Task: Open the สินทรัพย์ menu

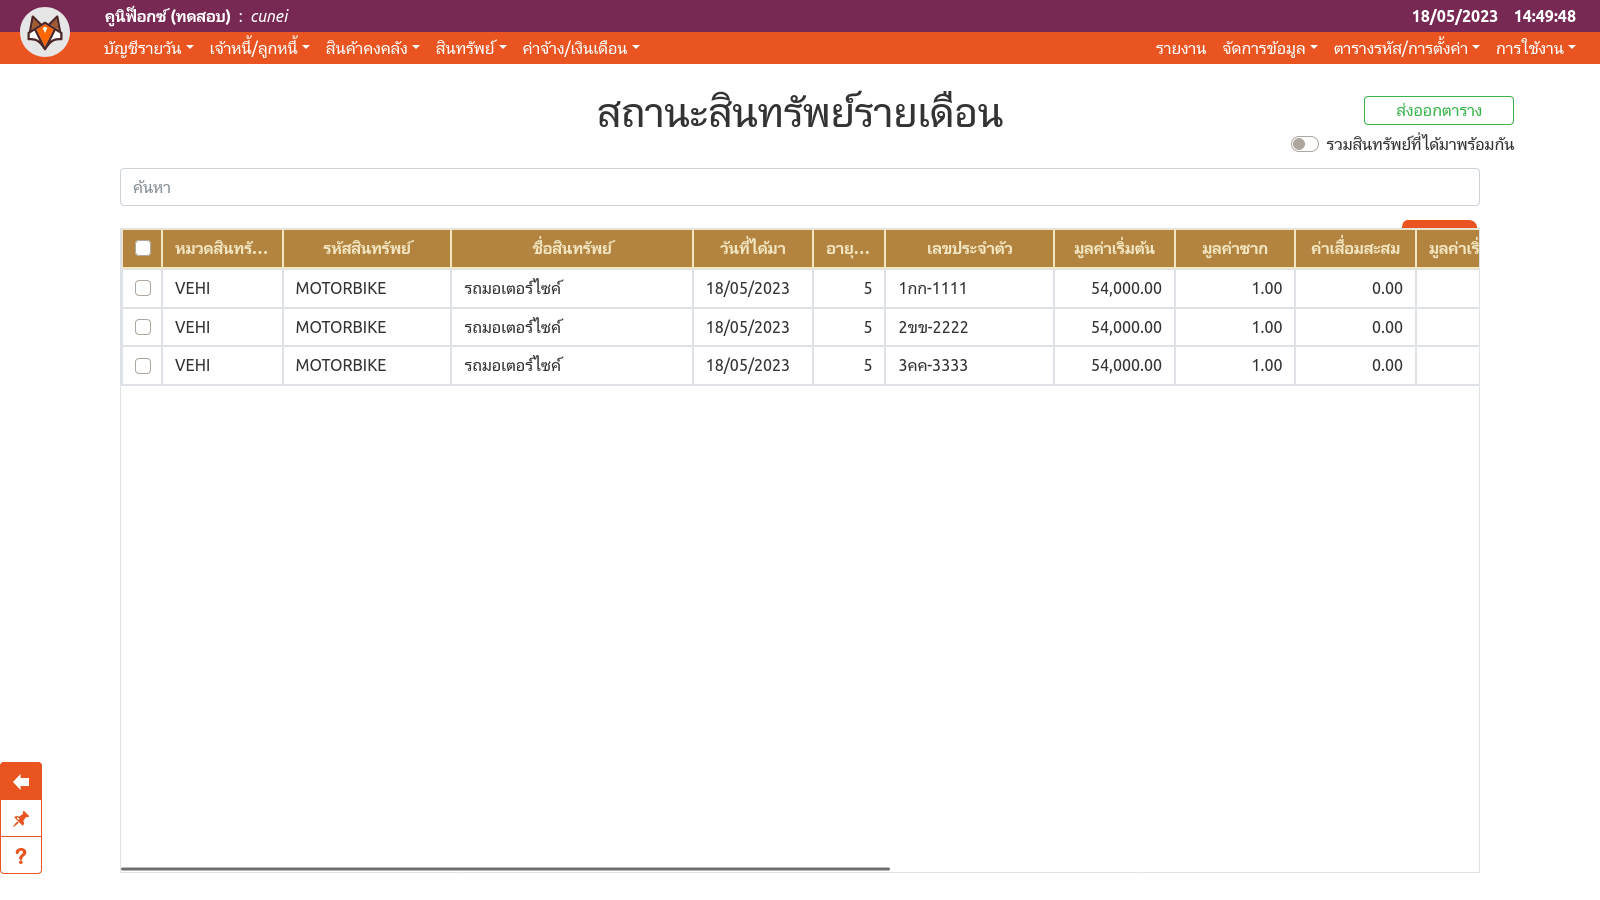Action: coord(471,48)
